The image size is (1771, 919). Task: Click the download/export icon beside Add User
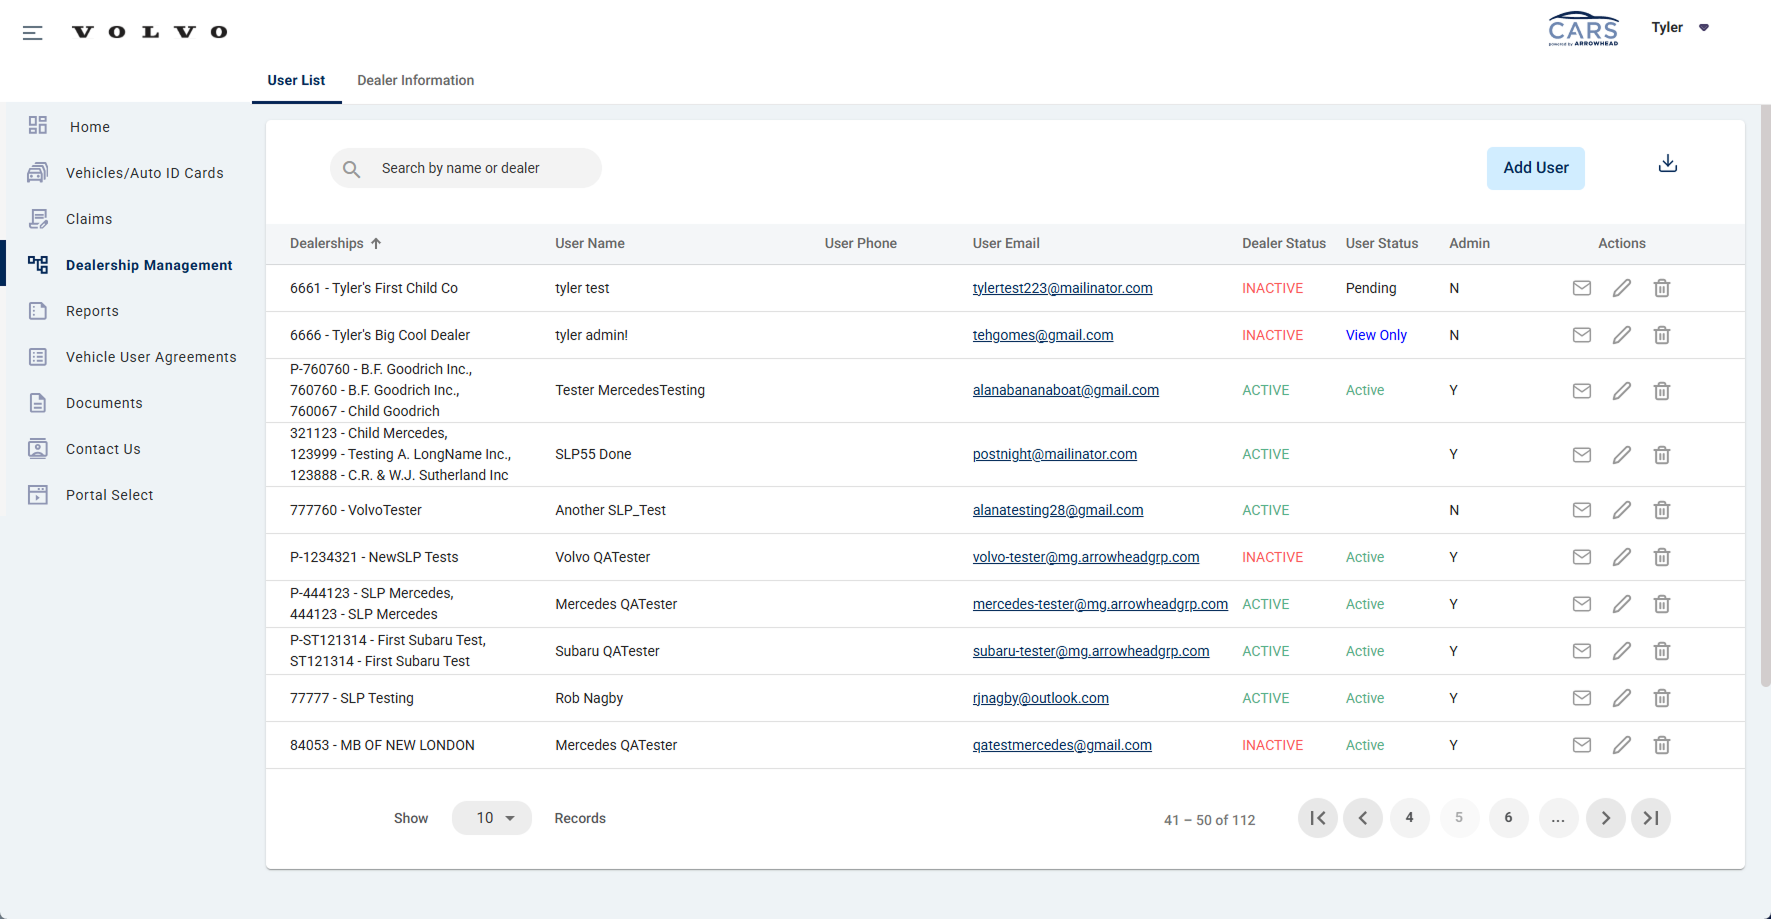(1667, 162)
